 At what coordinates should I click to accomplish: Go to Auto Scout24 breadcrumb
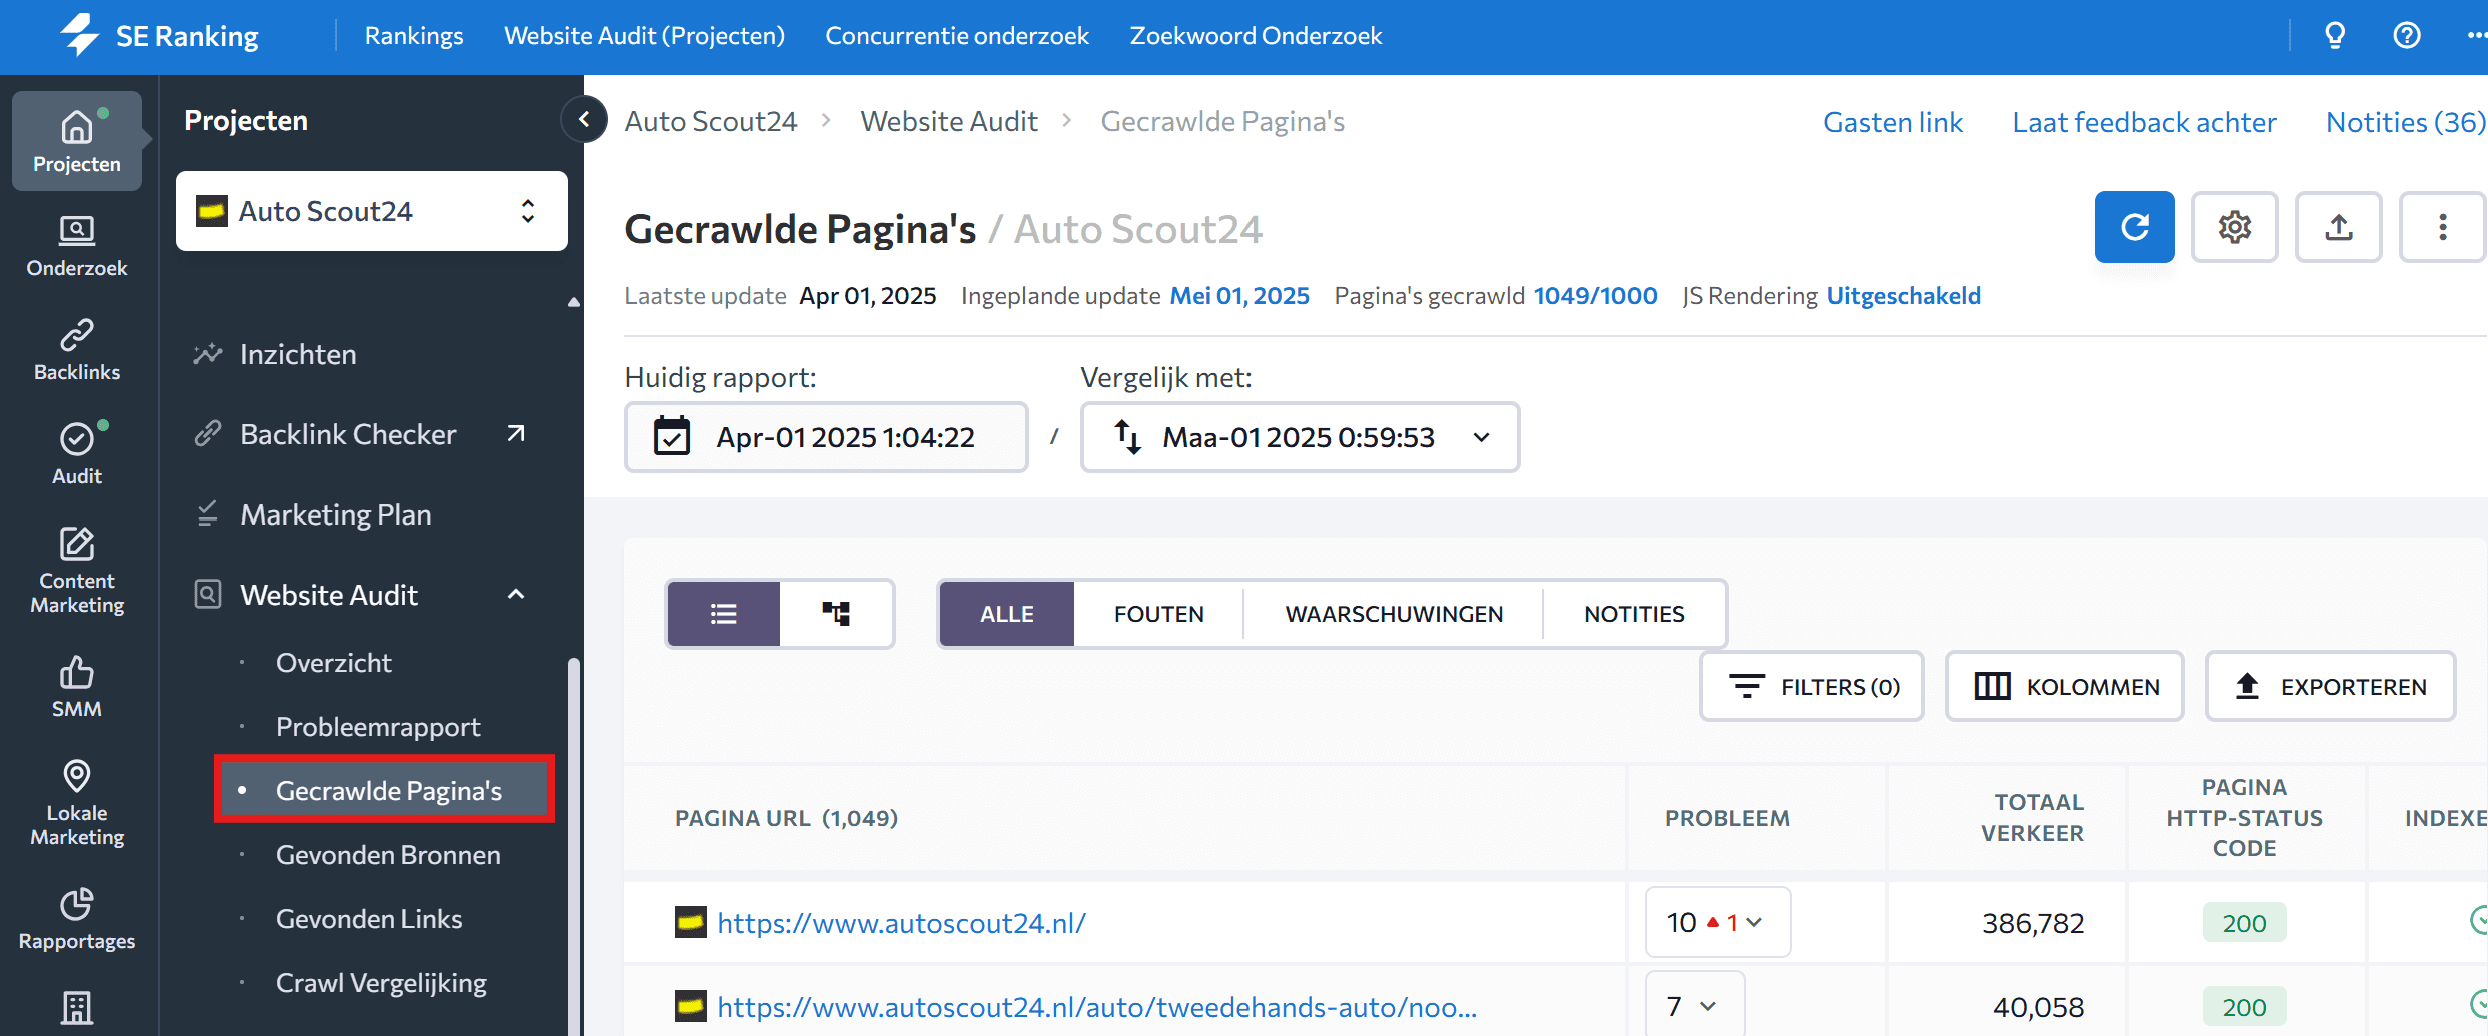point(711,121)
